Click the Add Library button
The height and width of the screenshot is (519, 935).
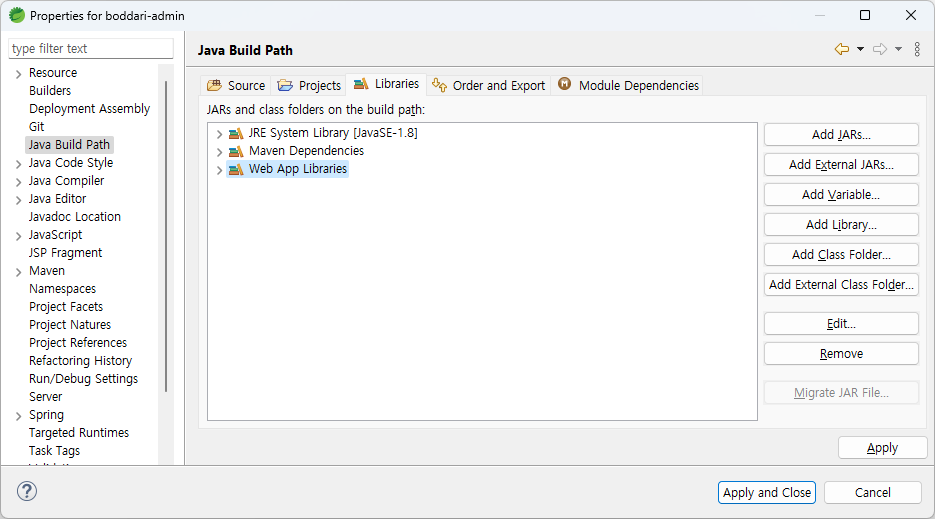pos(841,224)
